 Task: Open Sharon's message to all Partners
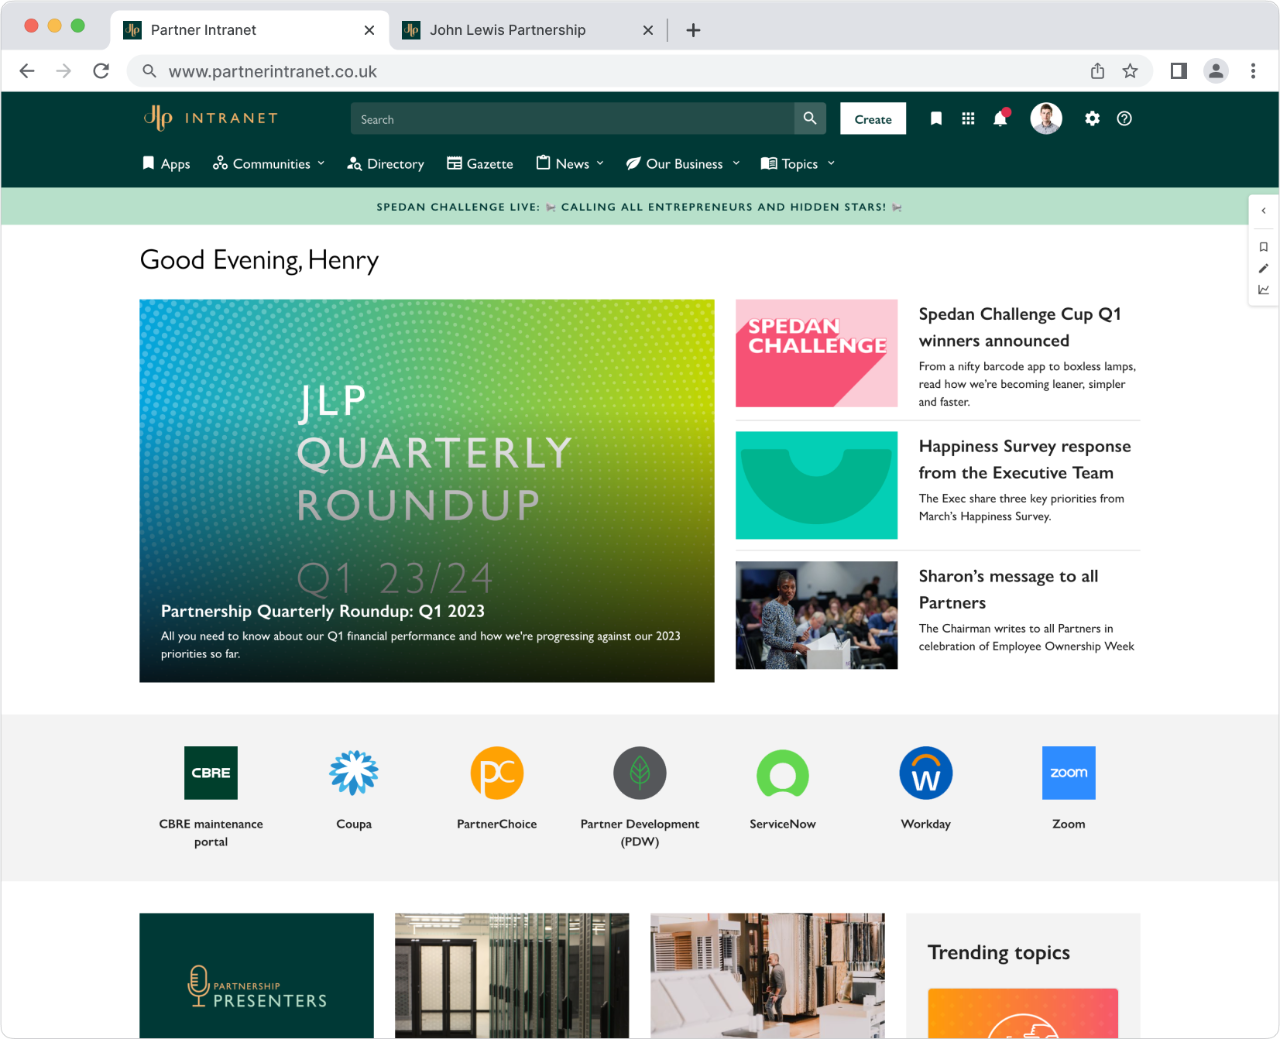tap(1008, 589)
